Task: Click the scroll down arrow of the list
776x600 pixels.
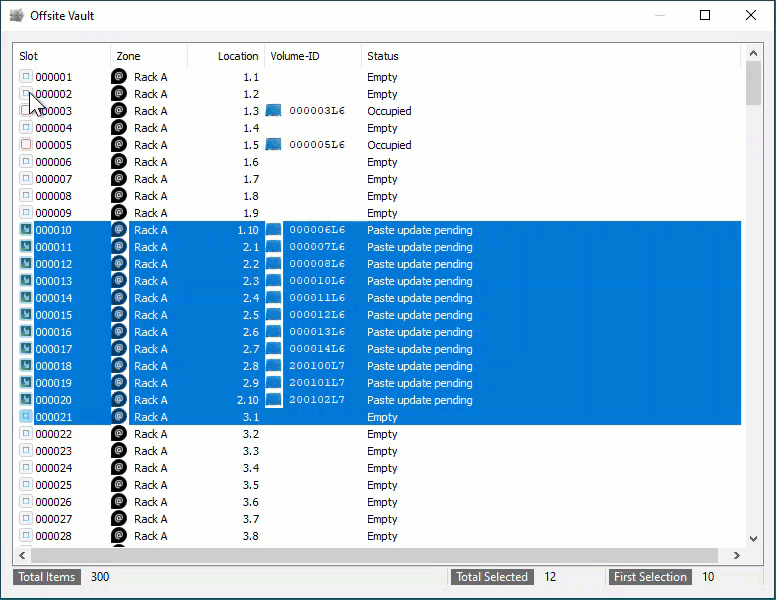Action: click(753, 539)
